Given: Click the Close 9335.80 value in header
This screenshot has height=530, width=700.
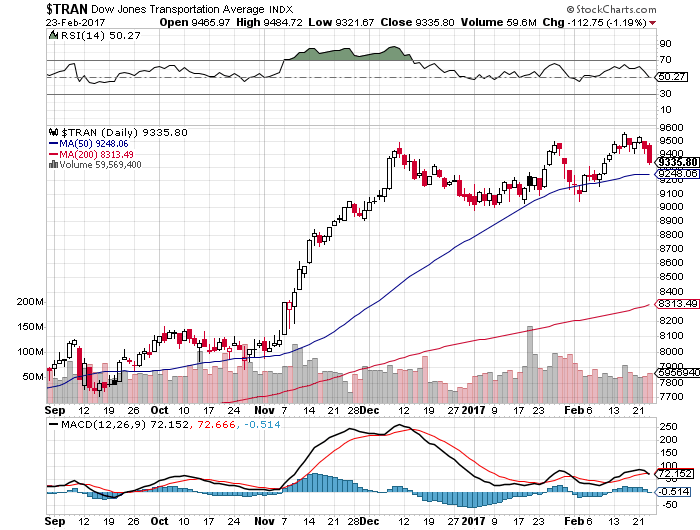Looking at the screenshot, I should click(417, 22).
